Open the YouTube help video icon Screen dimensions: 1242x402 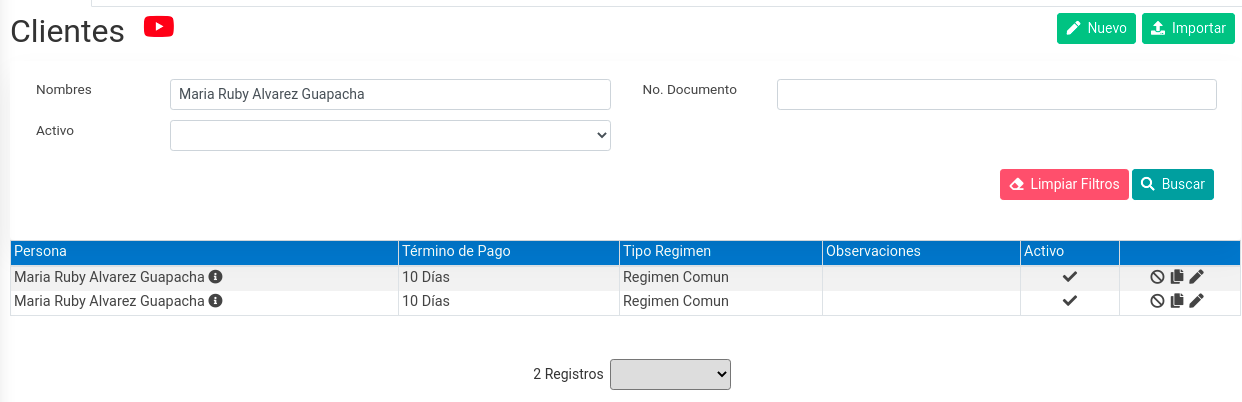click(x=159, y=27)
